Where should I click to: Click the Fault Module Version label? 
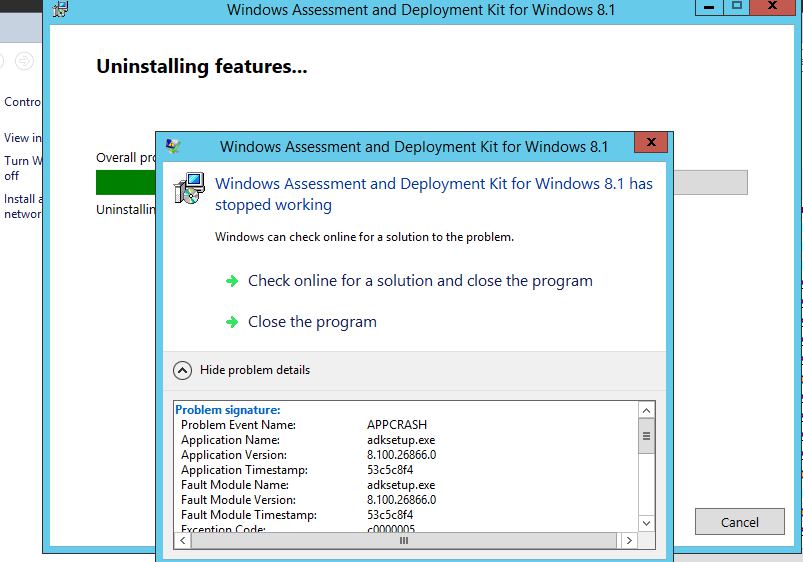[238, 499]
